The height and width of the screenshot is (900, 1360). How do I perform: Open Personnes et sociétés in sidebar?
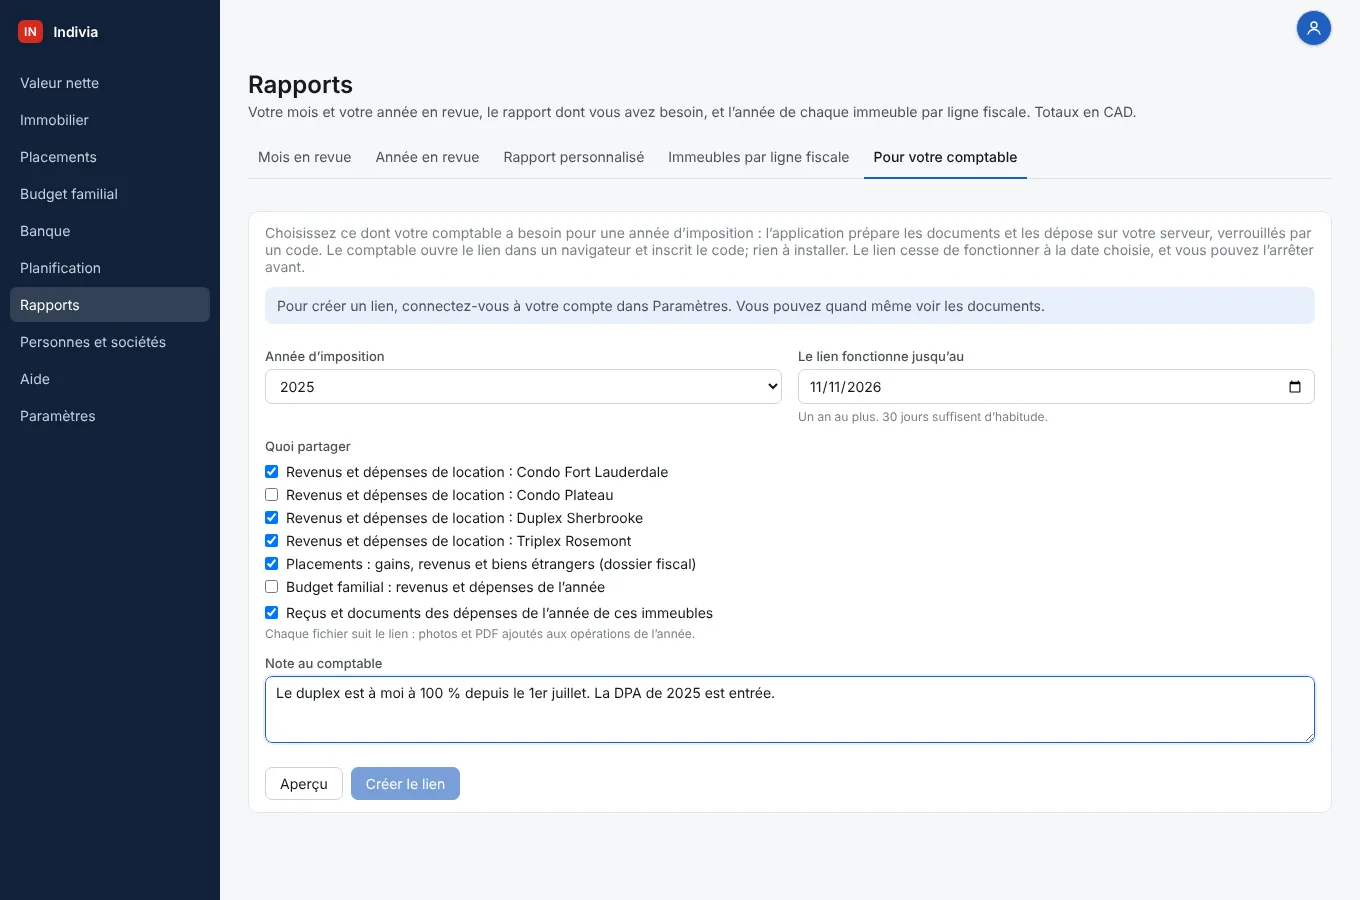click(110, 342)
